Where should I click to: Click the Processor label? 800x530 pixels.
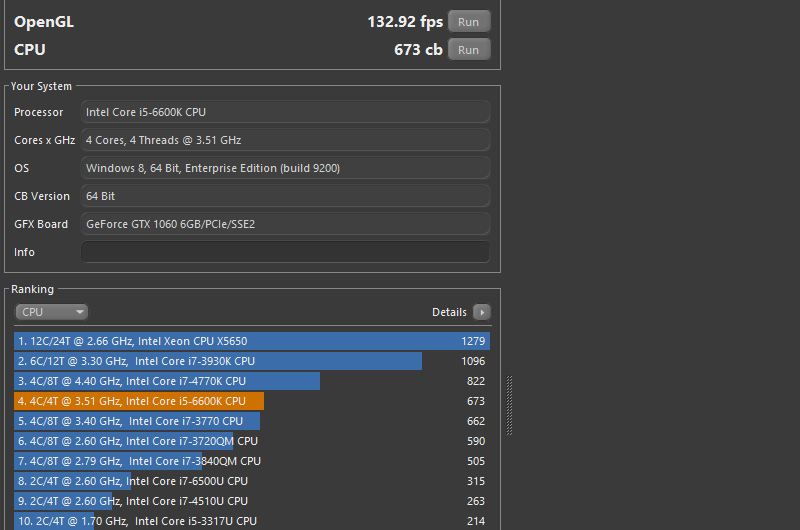coord(39,112)
